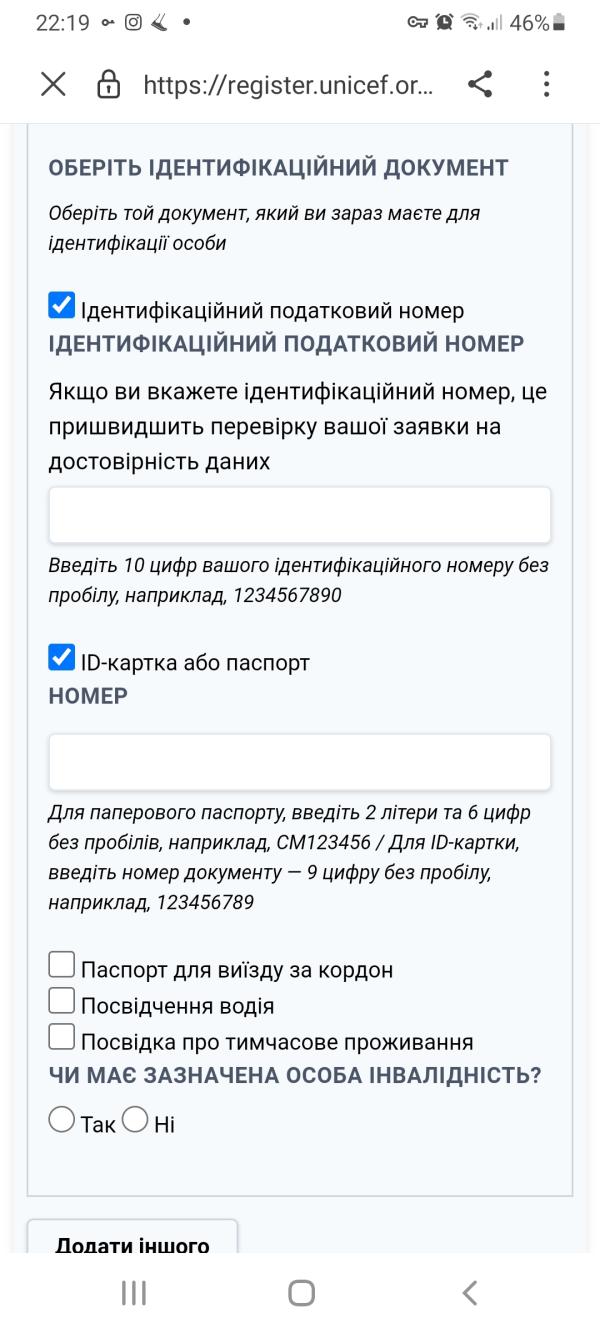Choose the Ні radio option

[x=135, y=1120]
